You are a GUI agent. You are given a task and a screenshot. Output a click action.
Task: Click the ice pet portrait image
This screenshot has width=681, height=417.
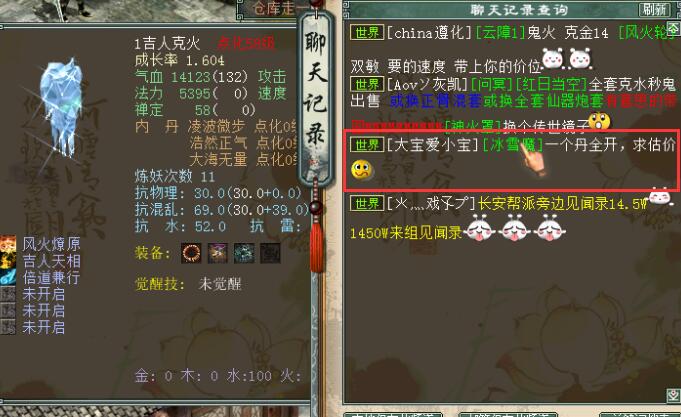pos(62,108)
